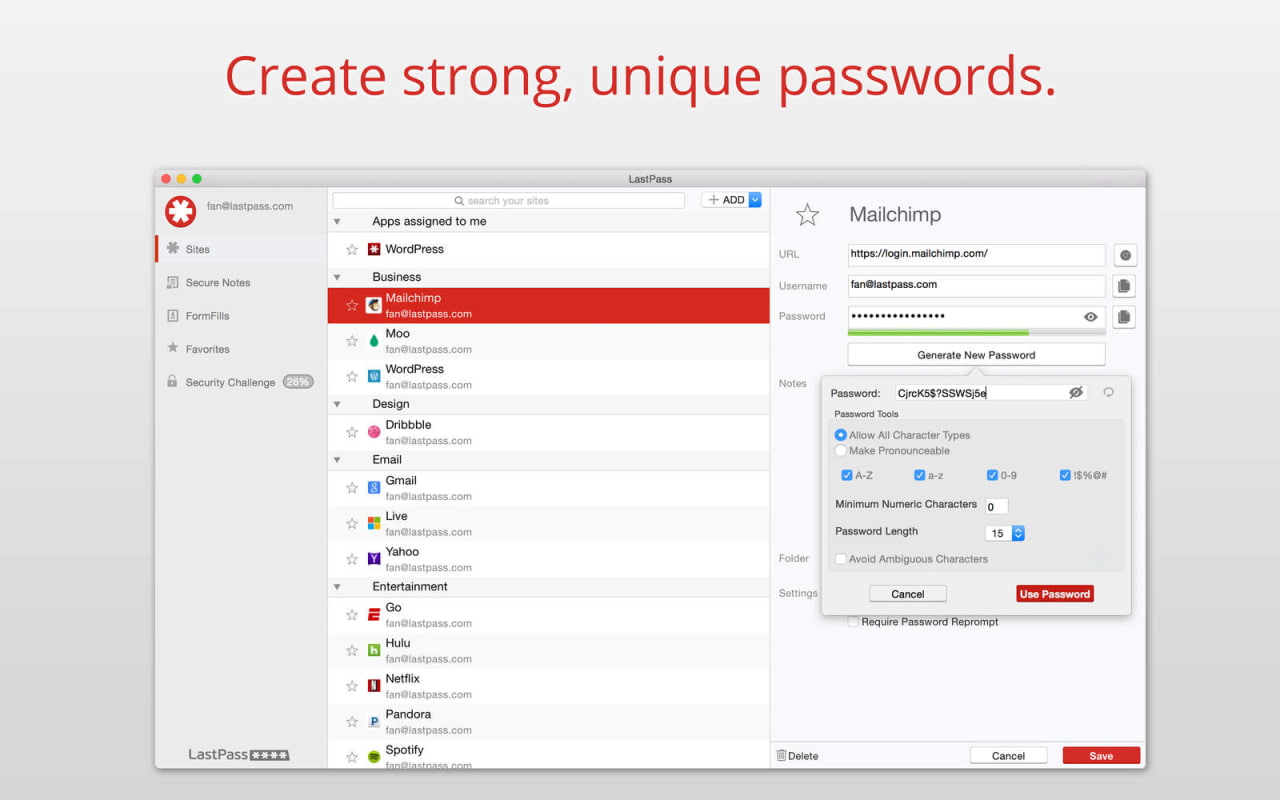Click the LastPass account avatar icon

pyautogui.click(x=181, y=211)
